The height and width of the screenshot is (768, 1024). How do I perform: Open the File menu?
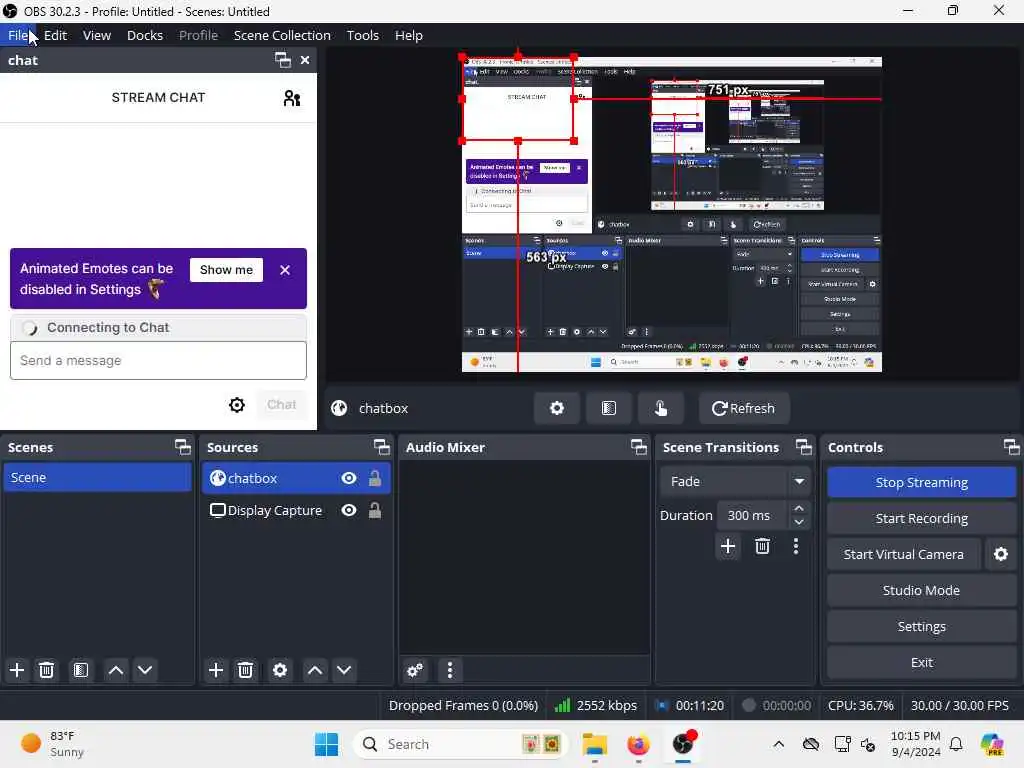(18, 35)
